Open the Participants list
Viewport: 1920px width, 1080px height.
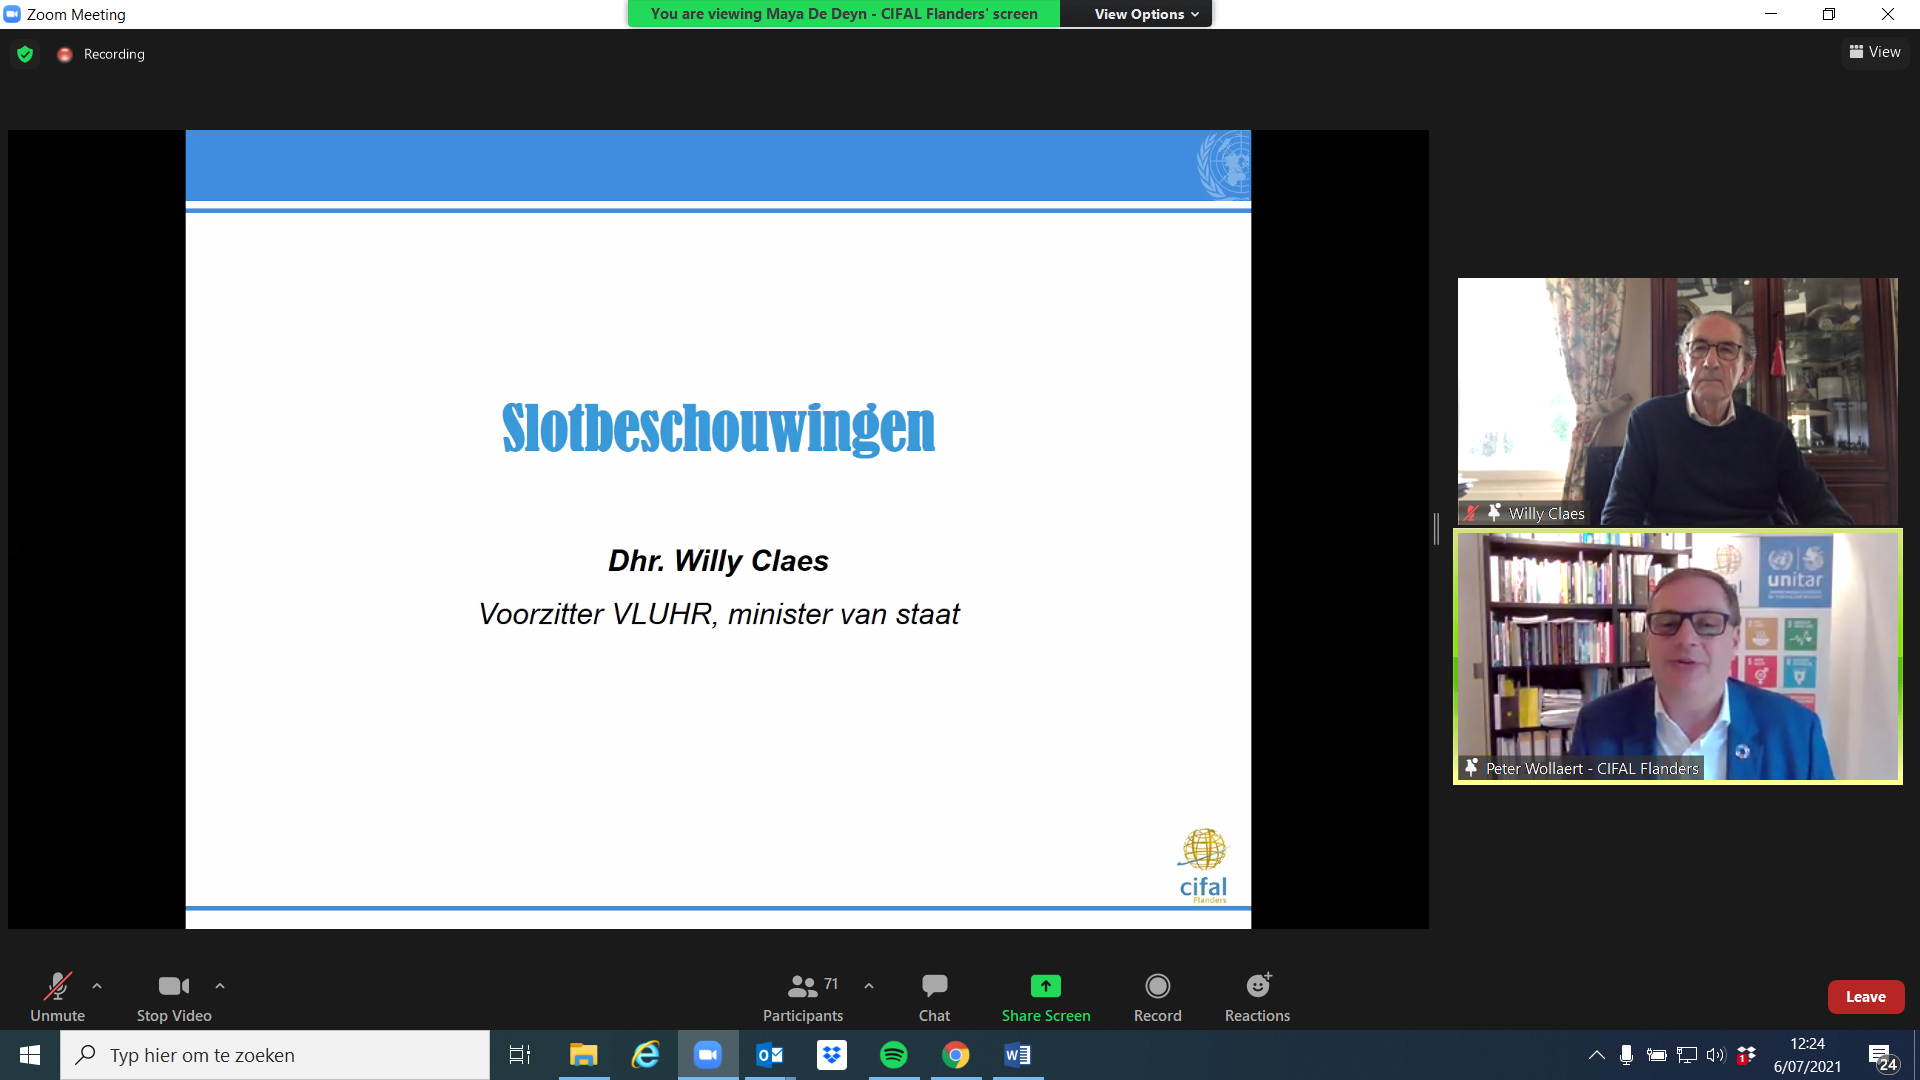(803, 987)
